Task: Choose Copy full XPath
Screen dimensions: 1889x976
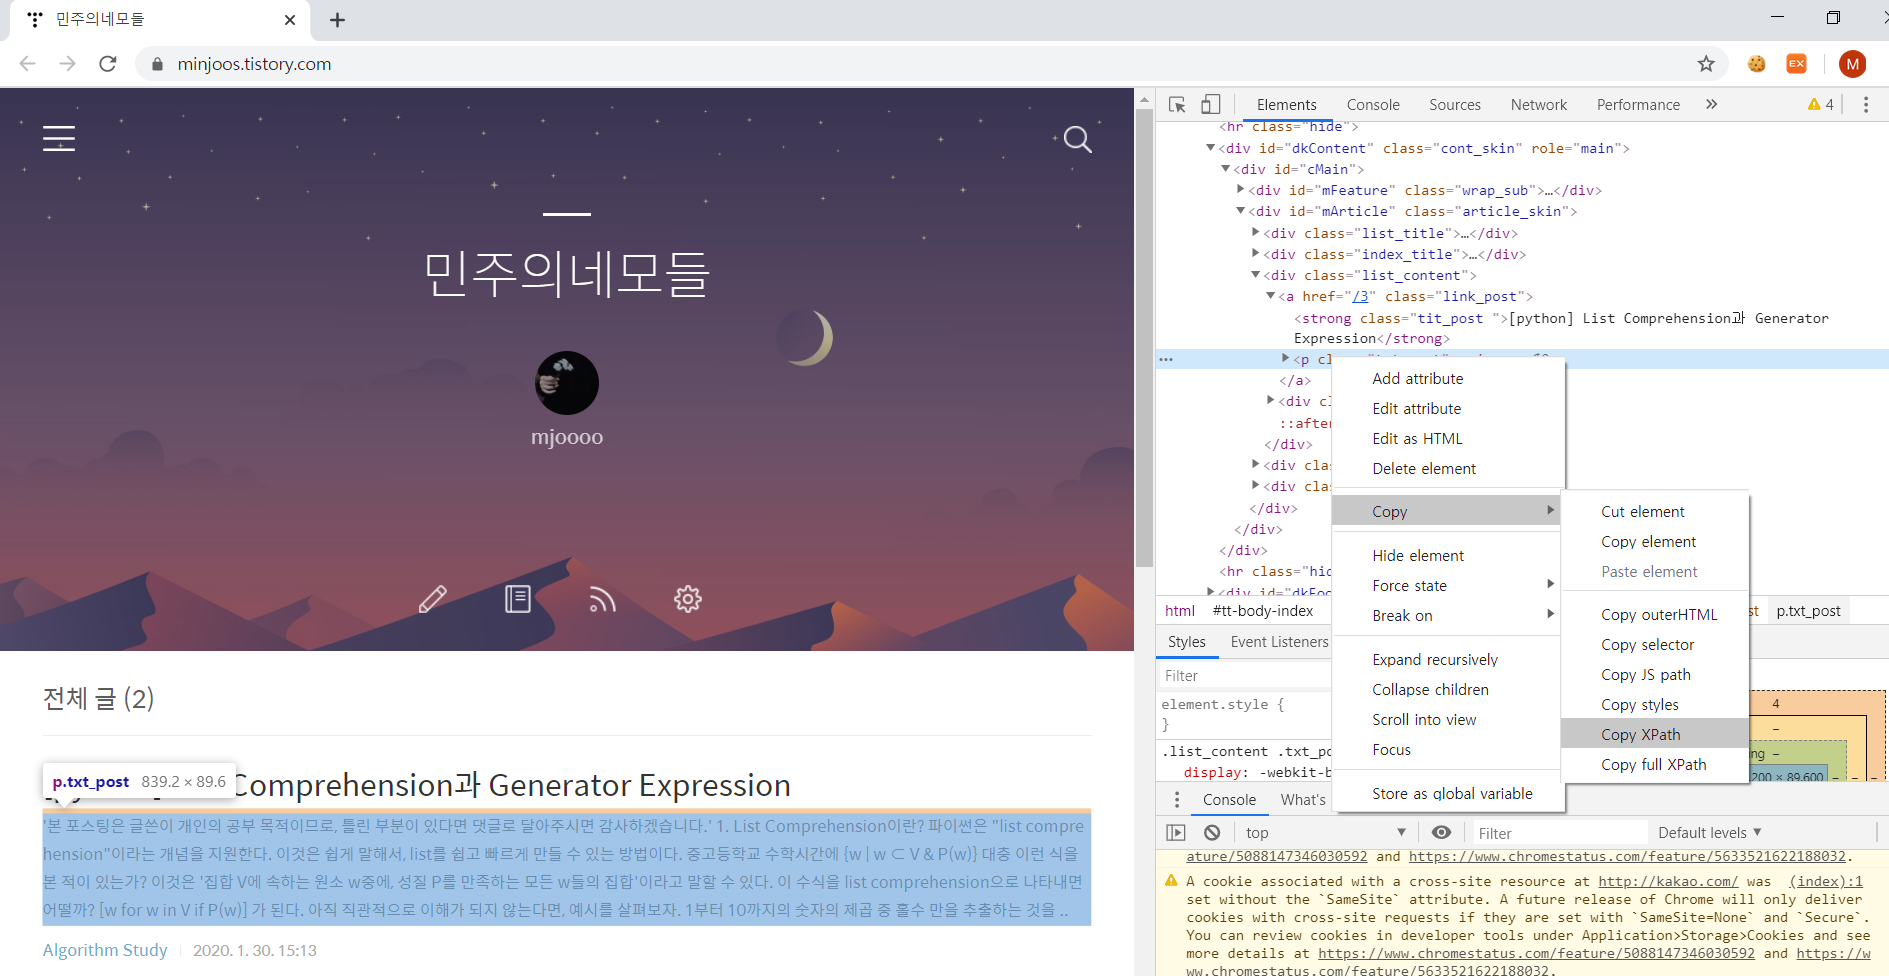Action: (1655, 764)
